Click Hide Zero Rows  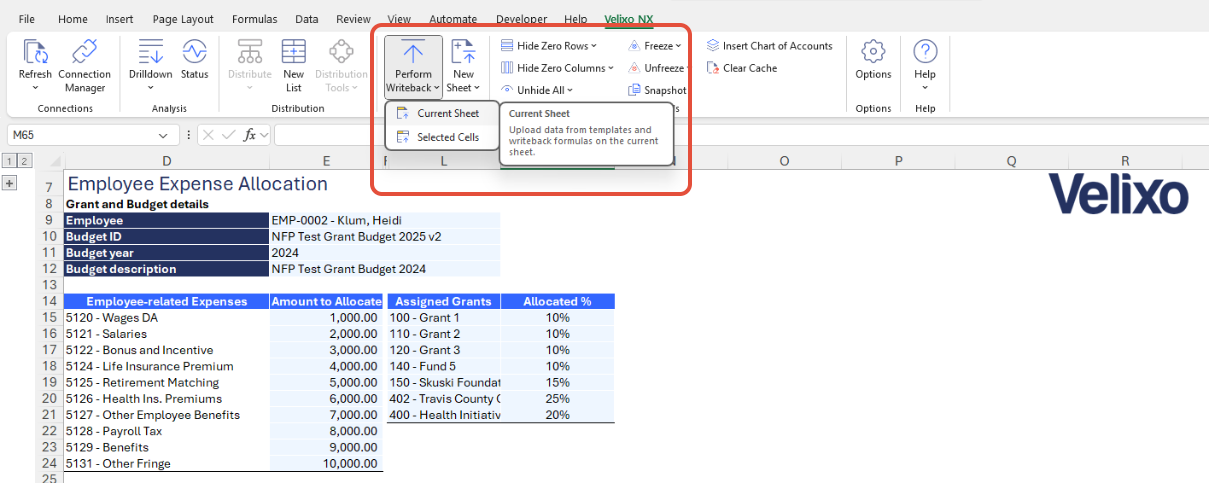548,46
